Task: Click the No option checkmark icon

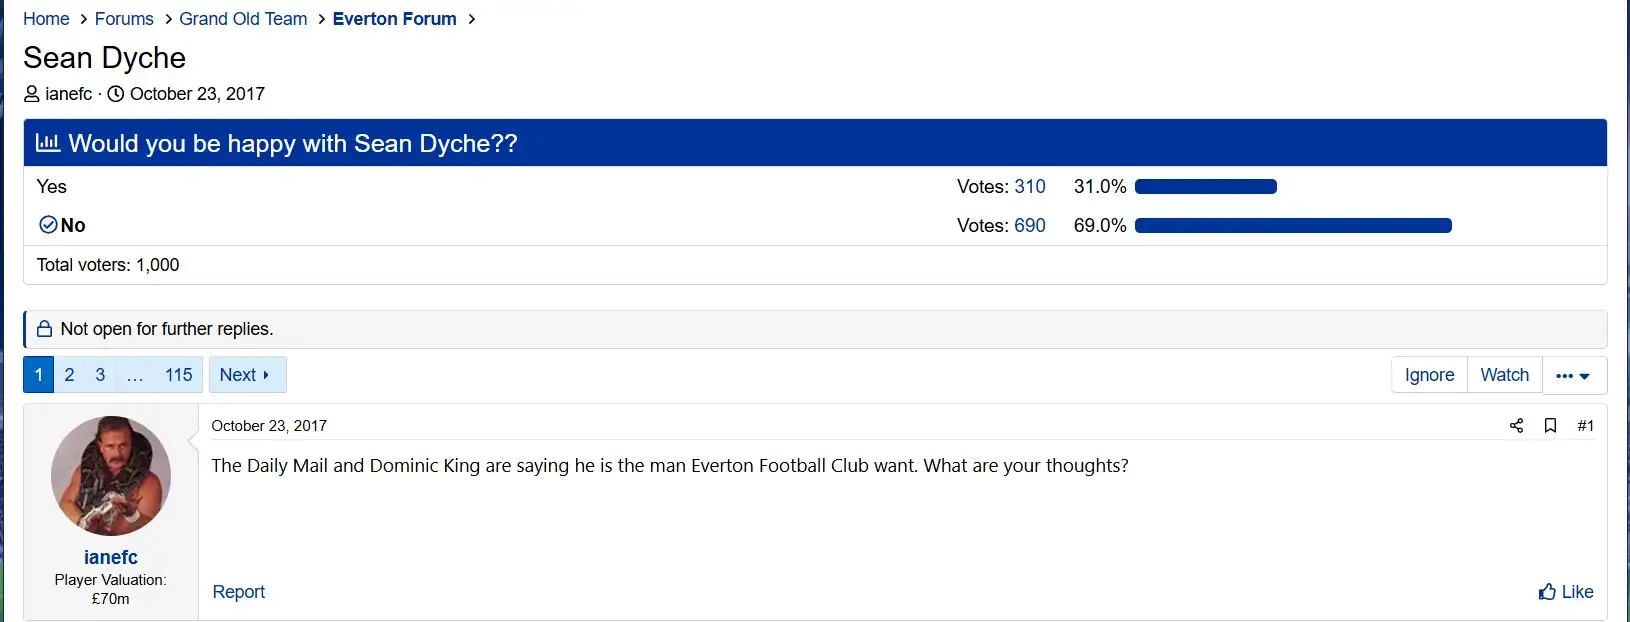Action: (48, 225)
